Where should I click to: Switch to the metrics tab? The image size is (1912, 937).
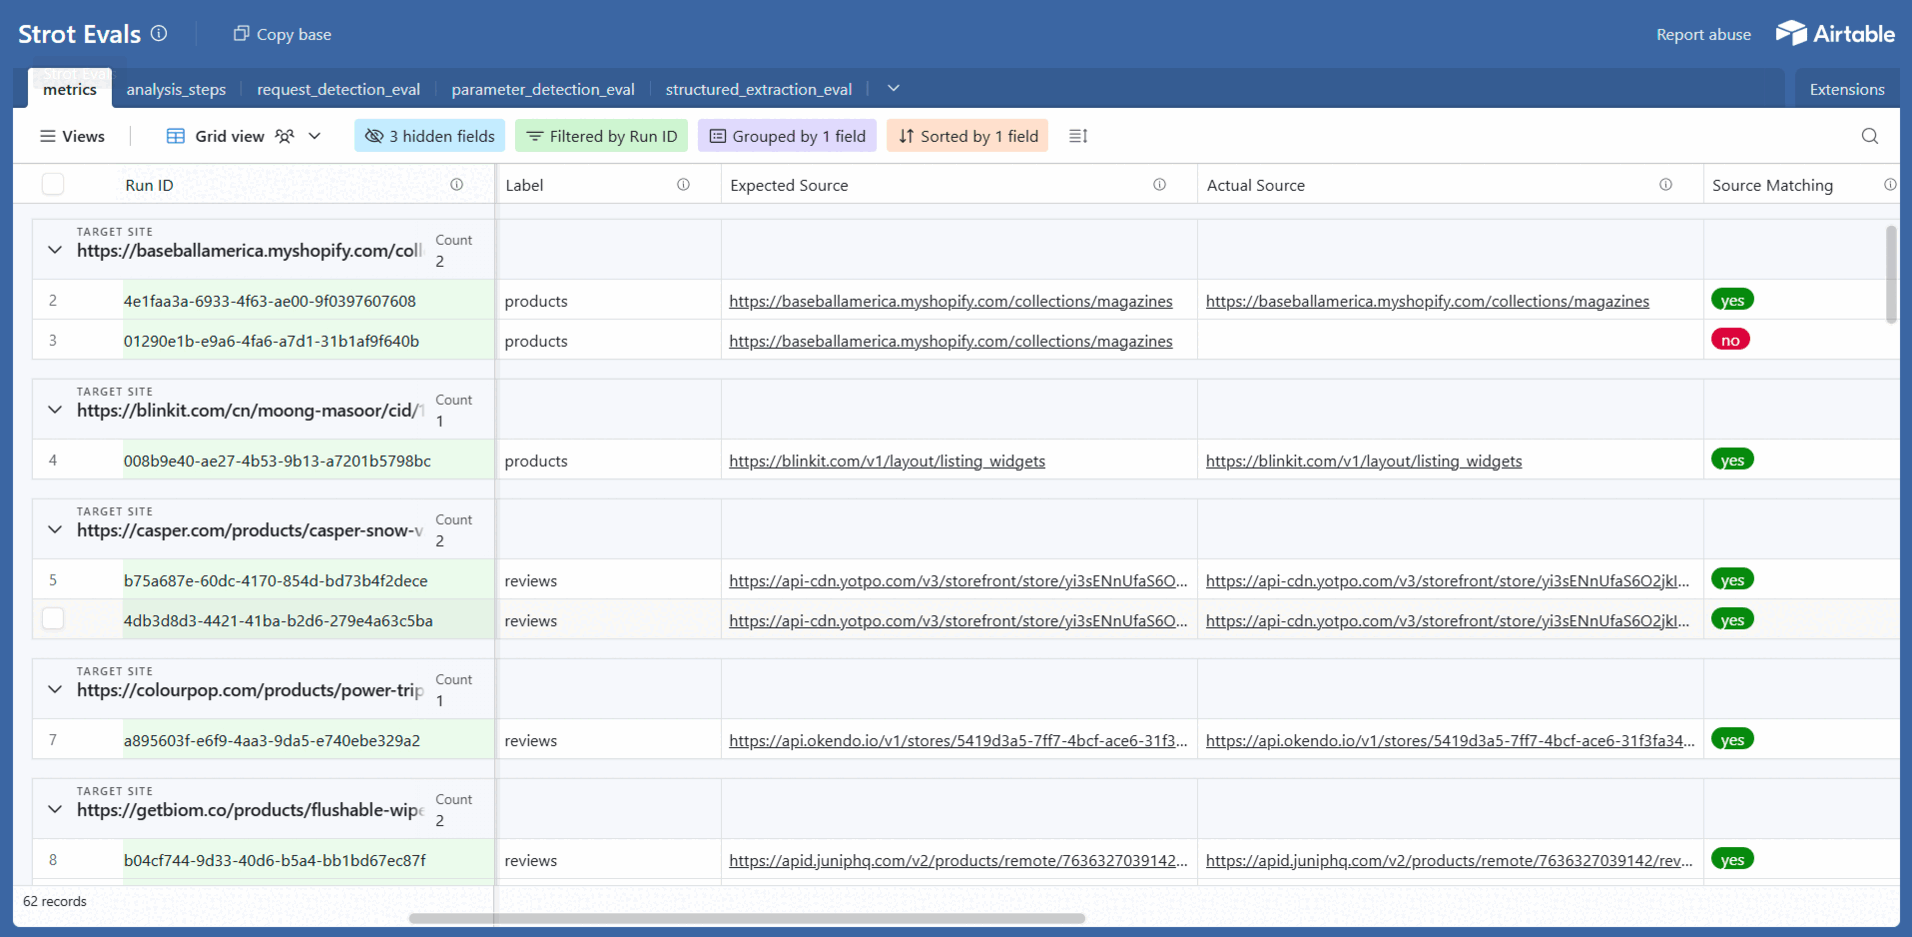click(70, 89)
